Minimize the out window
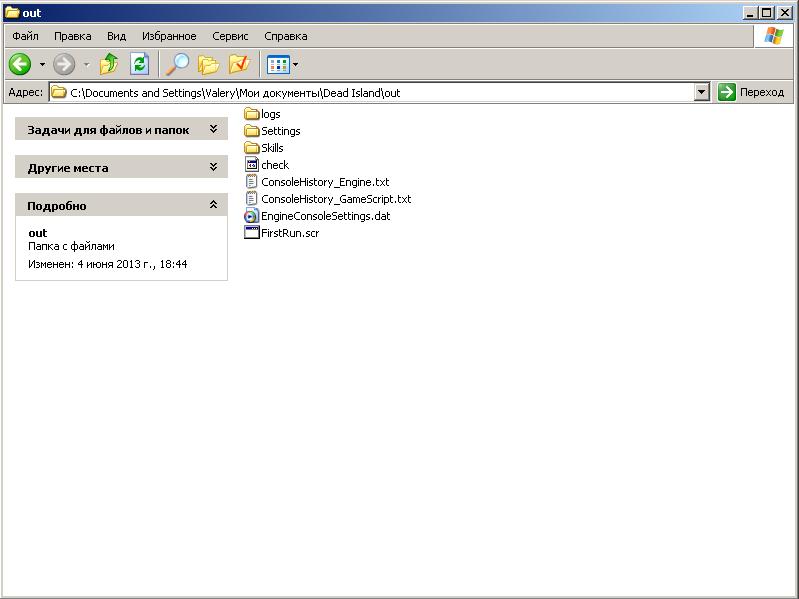This screenshot has width=799, height=599. (x=750, y=13)
